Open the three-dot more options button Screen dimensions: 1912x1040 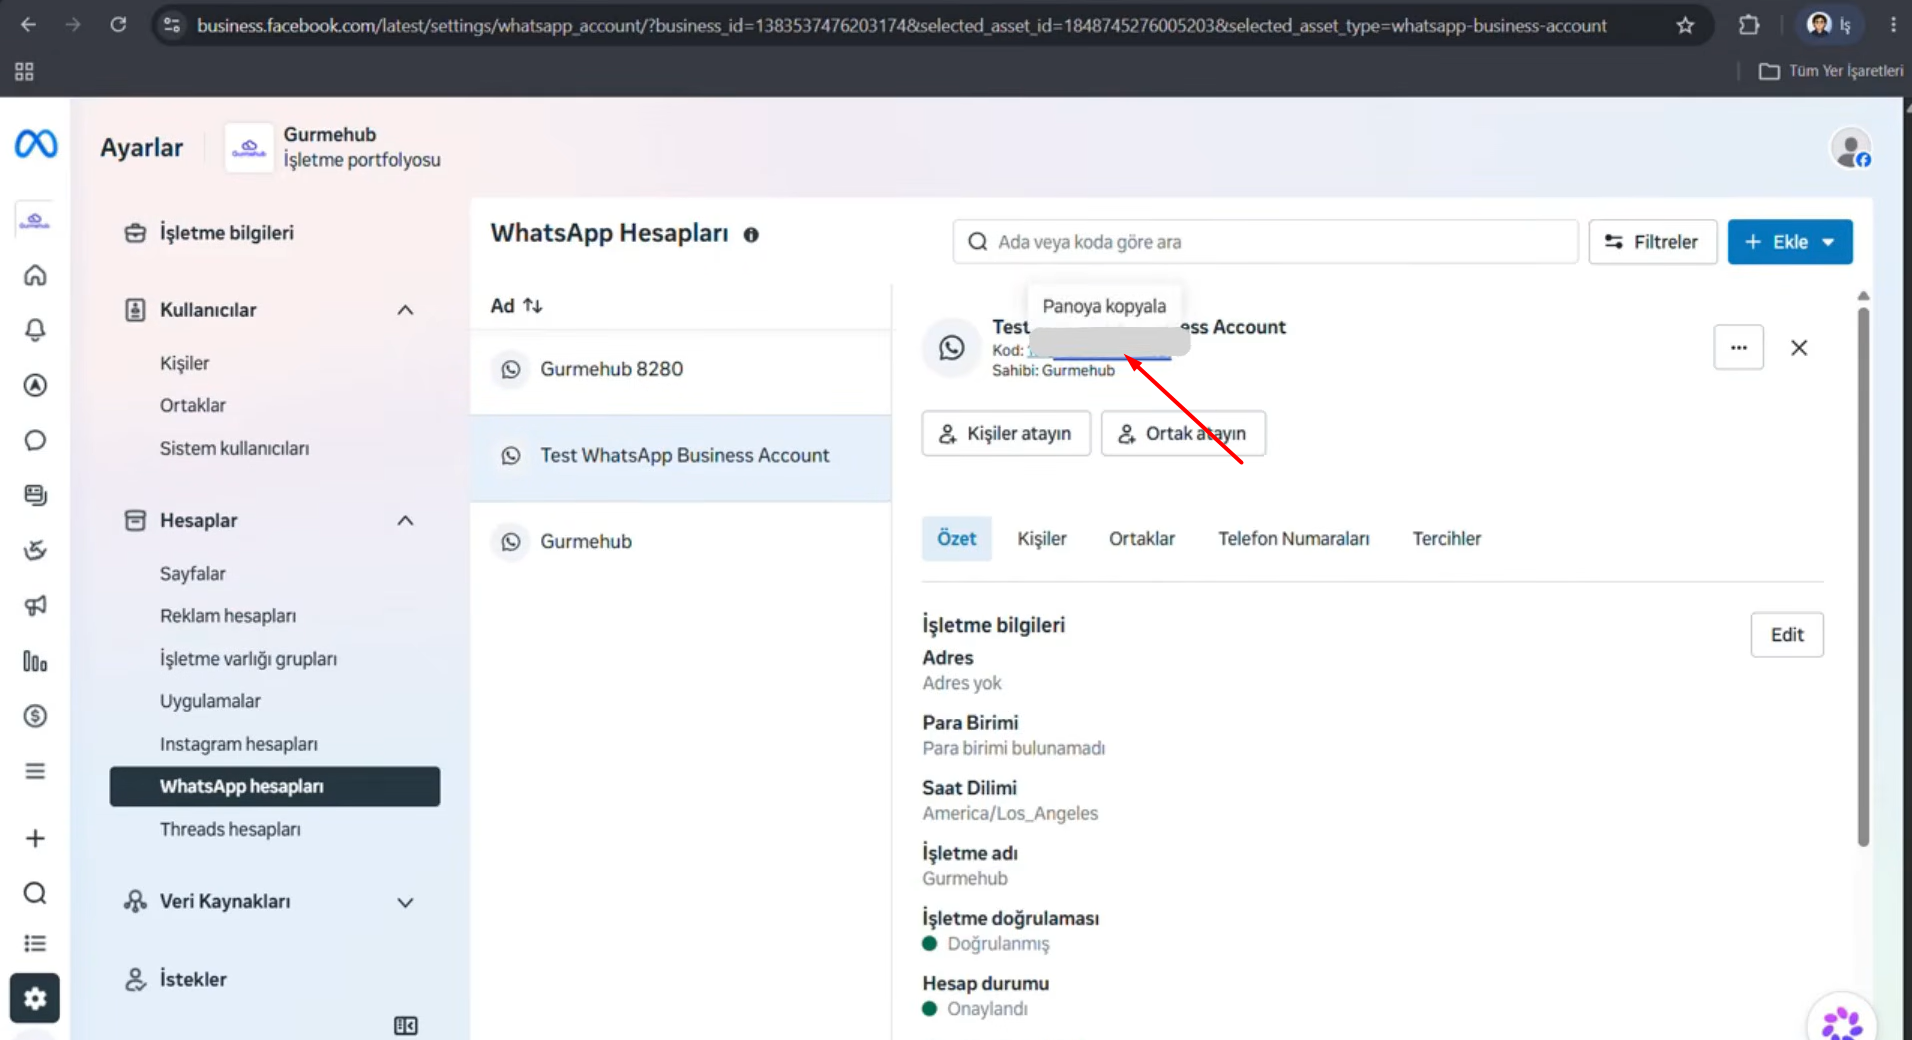[1738, 347]
